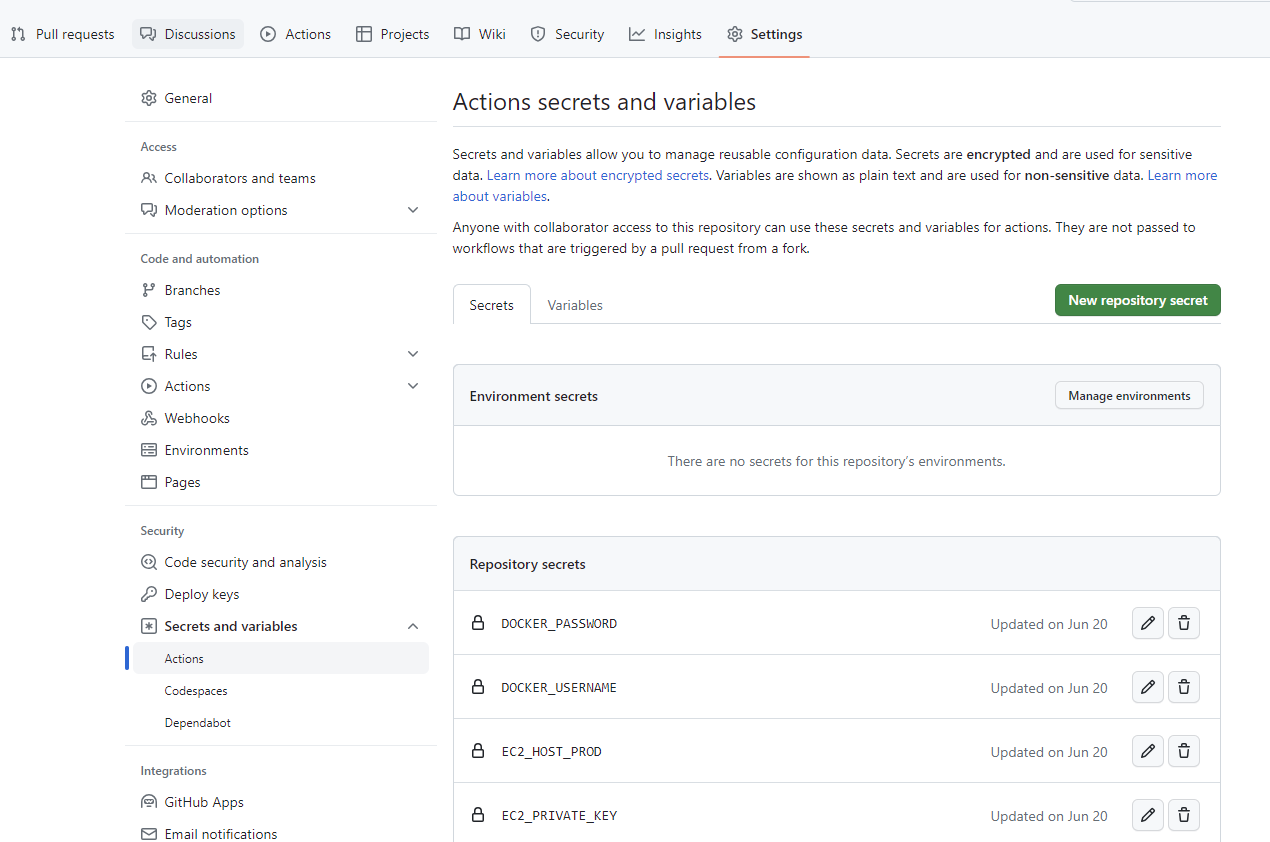Switch to the Variables tab
The height and width of the screenshot is (842, 1270).
[575, 305]
